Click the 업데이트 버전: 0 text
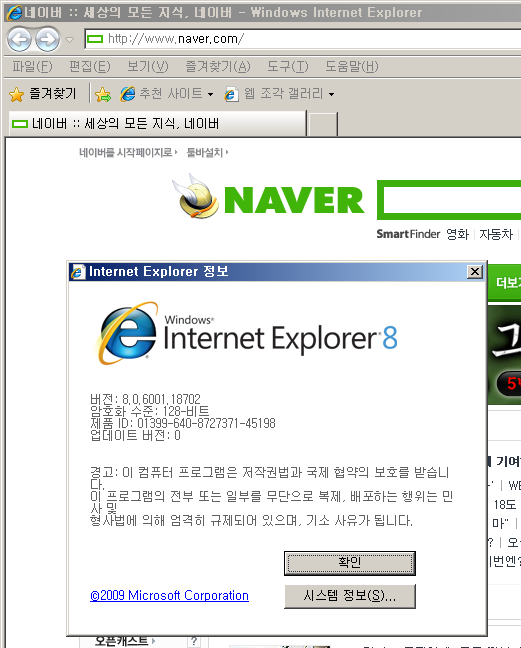Screen dimensions: 521x648 [x=135, y=435]
